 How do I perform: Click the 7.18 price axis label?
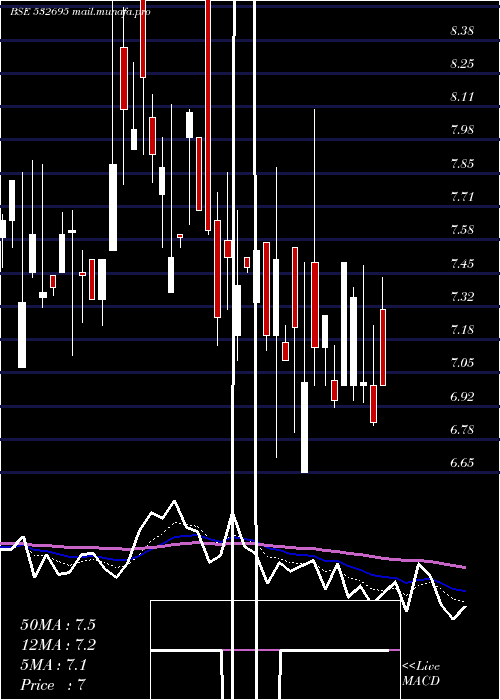click(x=462, y=330)
